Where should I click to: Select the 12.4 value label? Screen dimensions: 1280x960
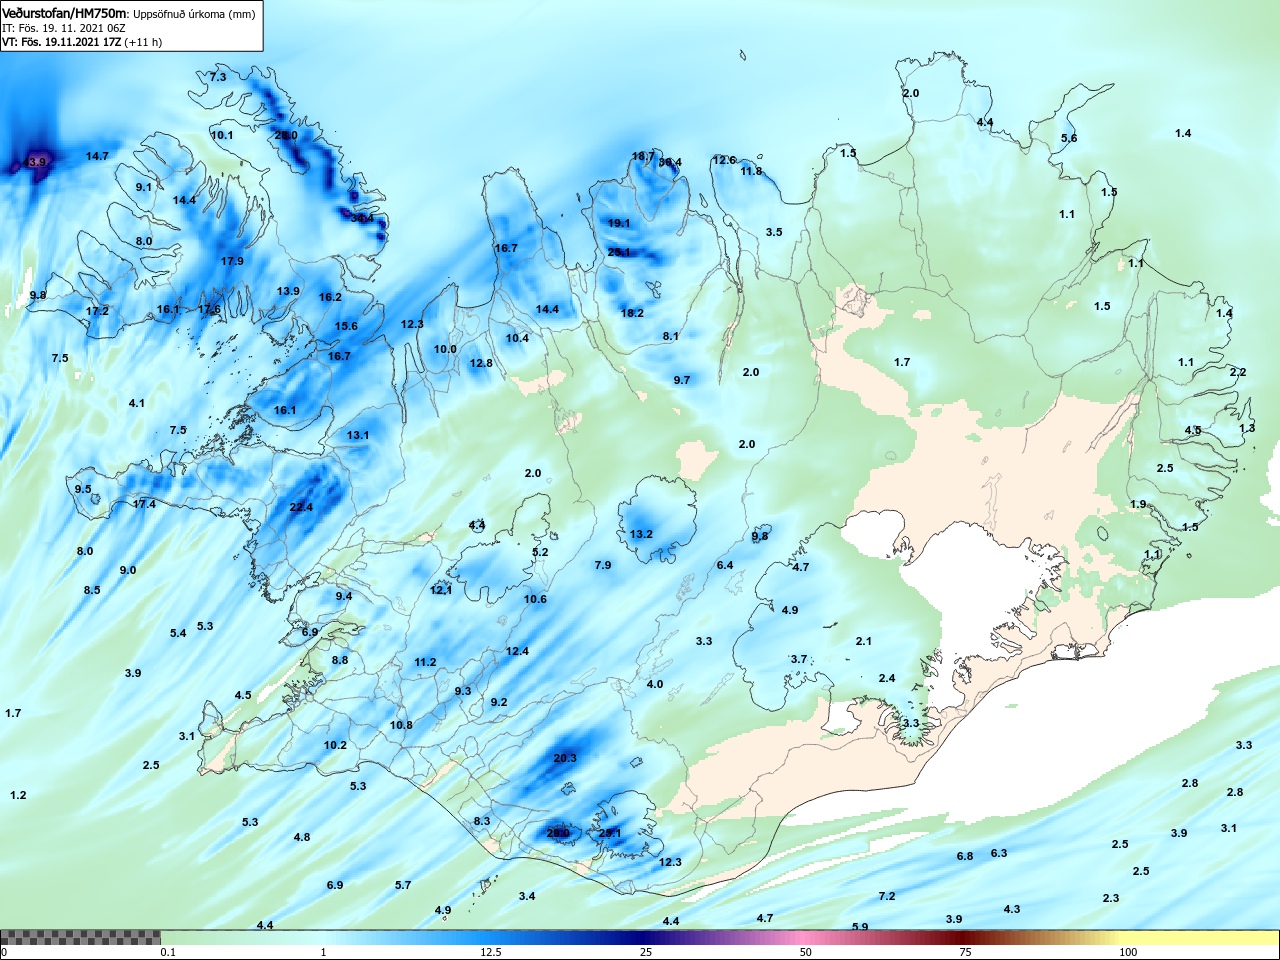[x=517, y=651]
